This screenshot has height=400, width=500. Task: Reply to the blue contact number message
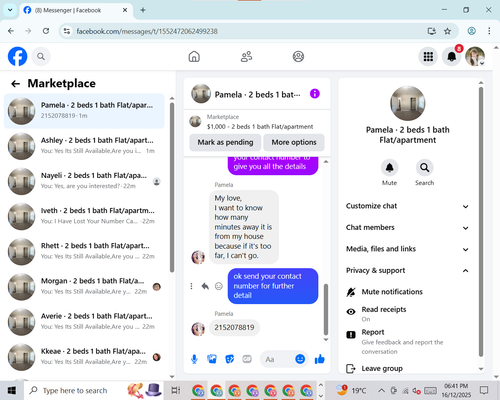205,286
